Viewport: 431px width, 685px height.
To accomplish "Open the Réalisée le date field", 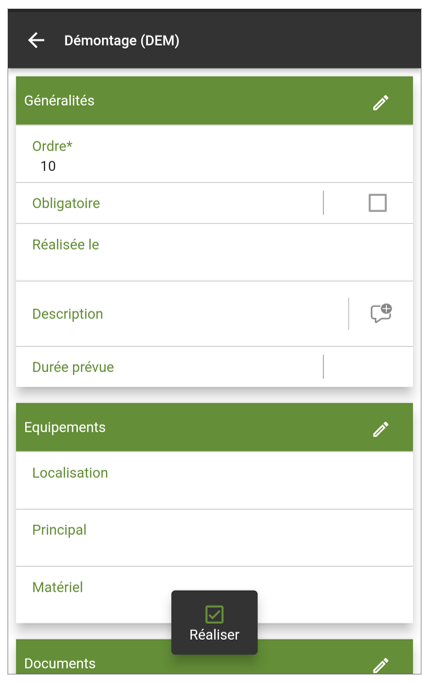I will 214,252.
